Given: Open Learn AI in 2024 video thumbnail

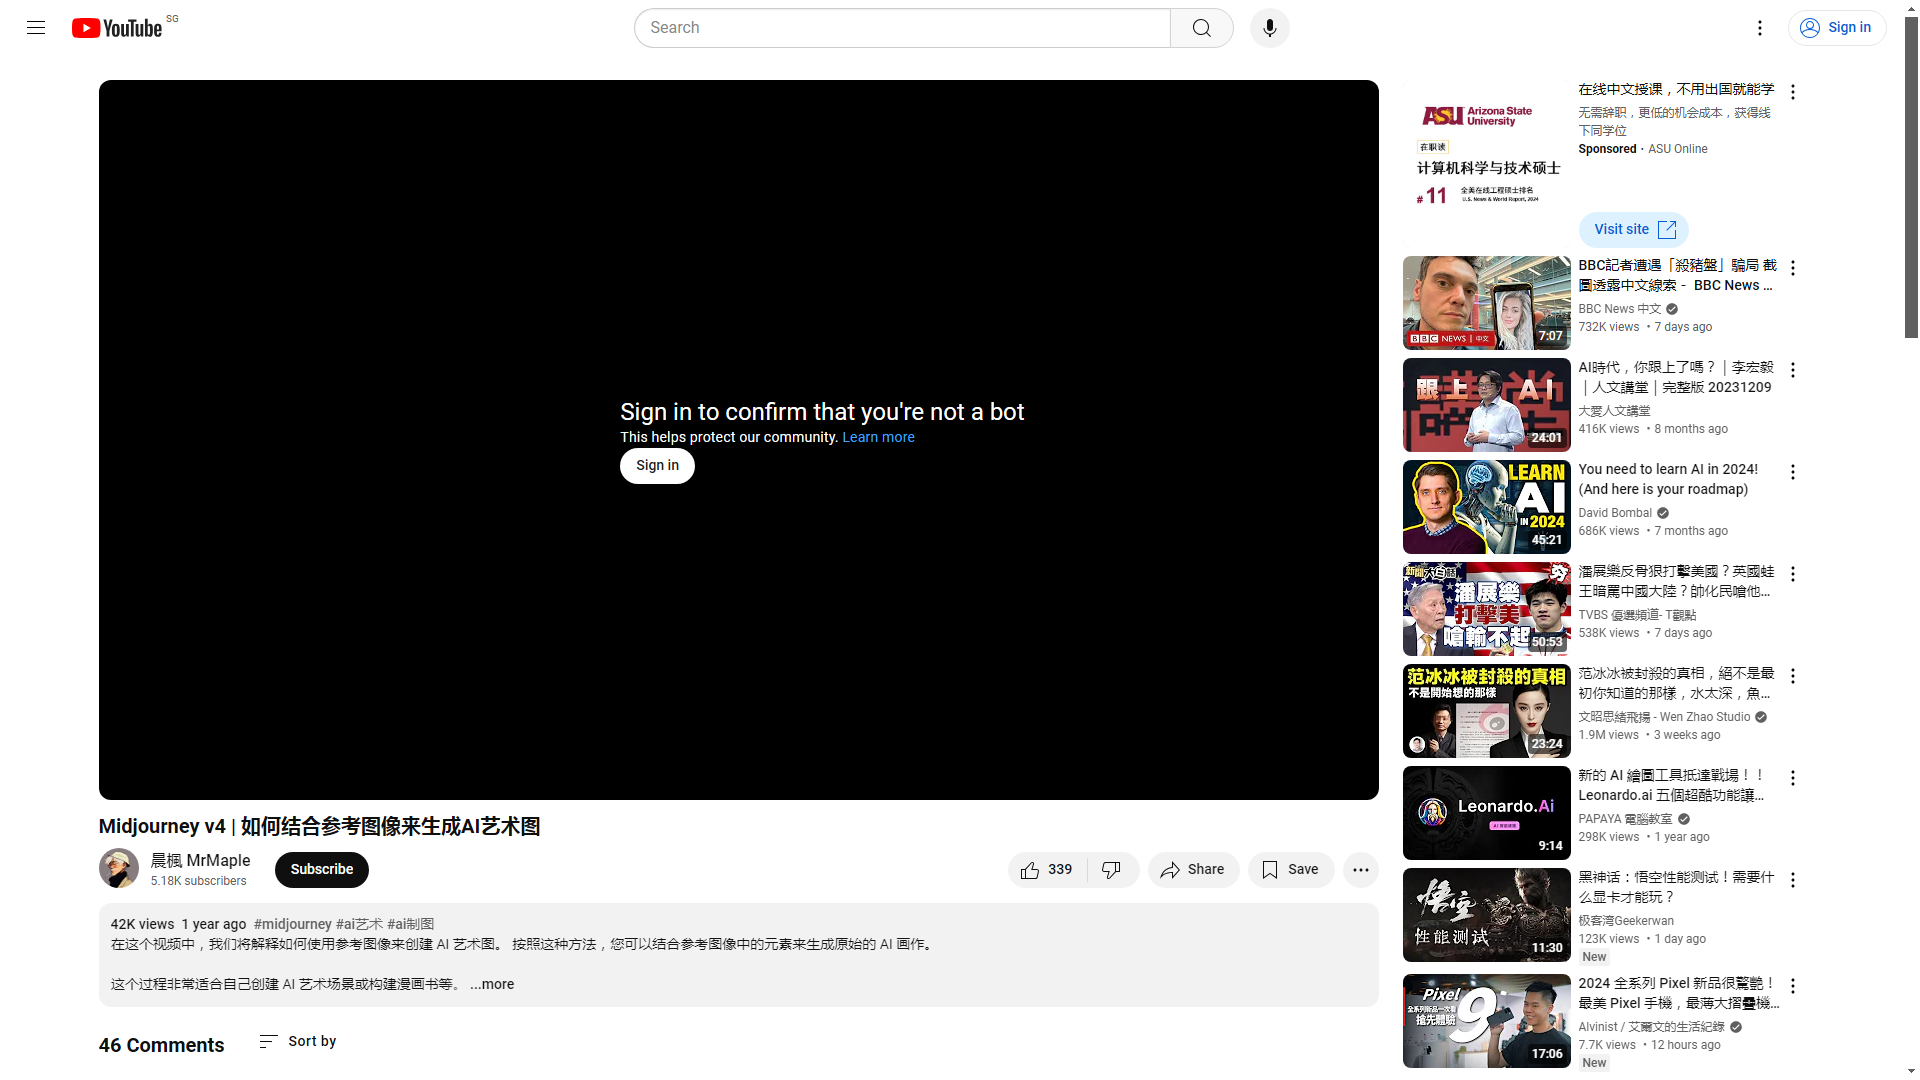Looking at the screenshot, I should click(1486, 507).
